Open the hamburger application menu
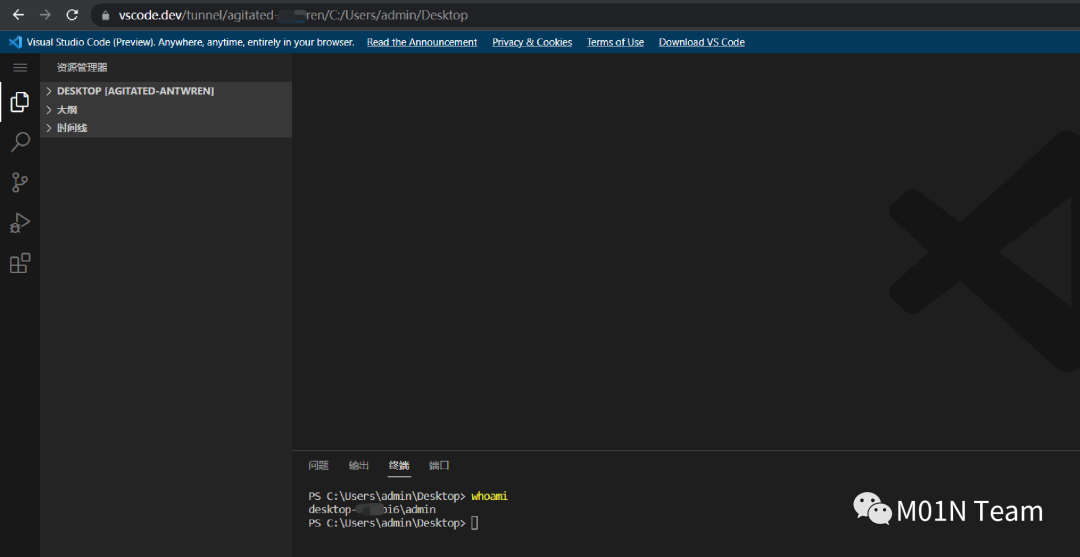This screenshot has height=557, width=1080. (20, 67)
